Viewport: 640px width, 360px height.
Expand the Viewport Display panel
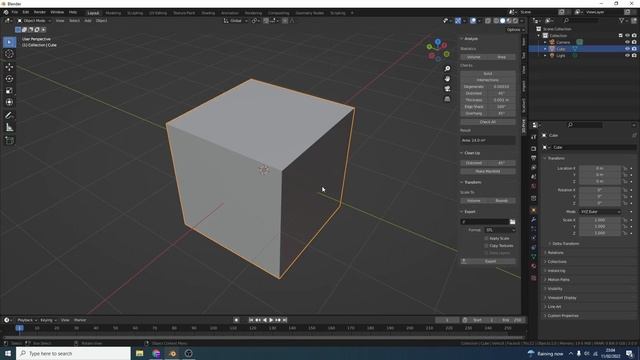pyautogui.click(x=561, y=298)
